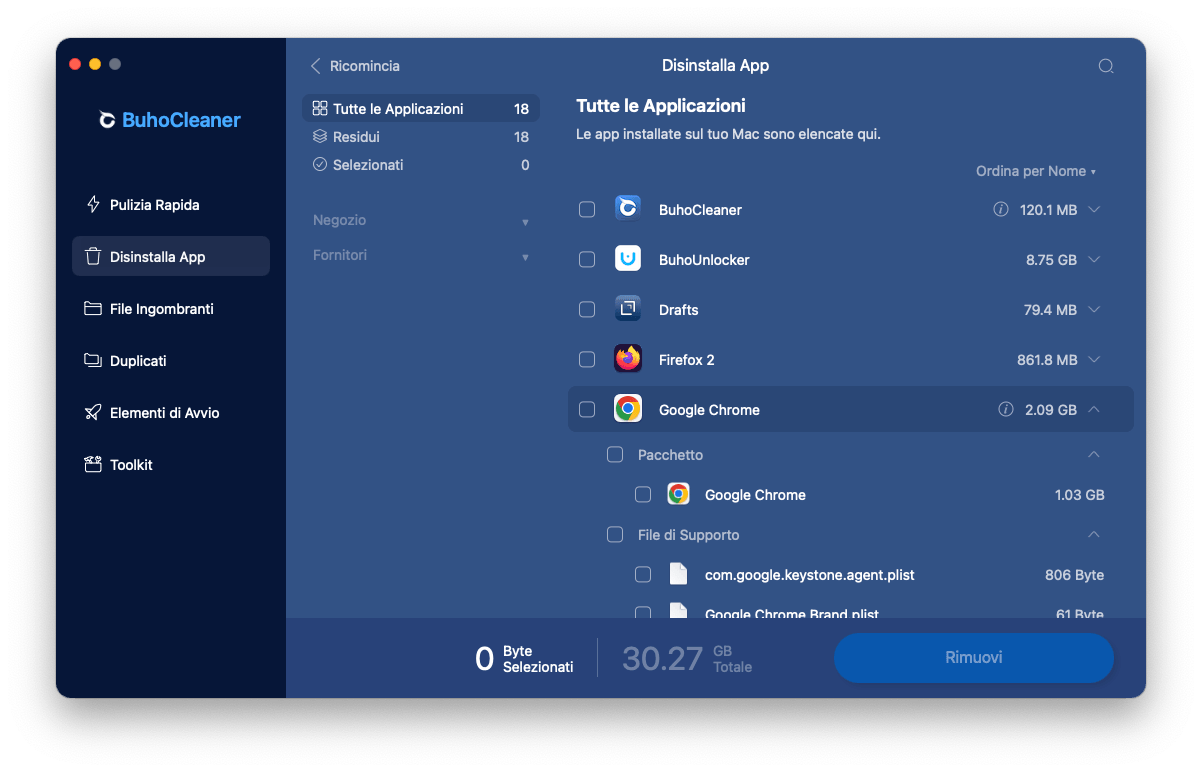
Task: Click the info icon on Google Chrome row
Action: (1006, 410)
